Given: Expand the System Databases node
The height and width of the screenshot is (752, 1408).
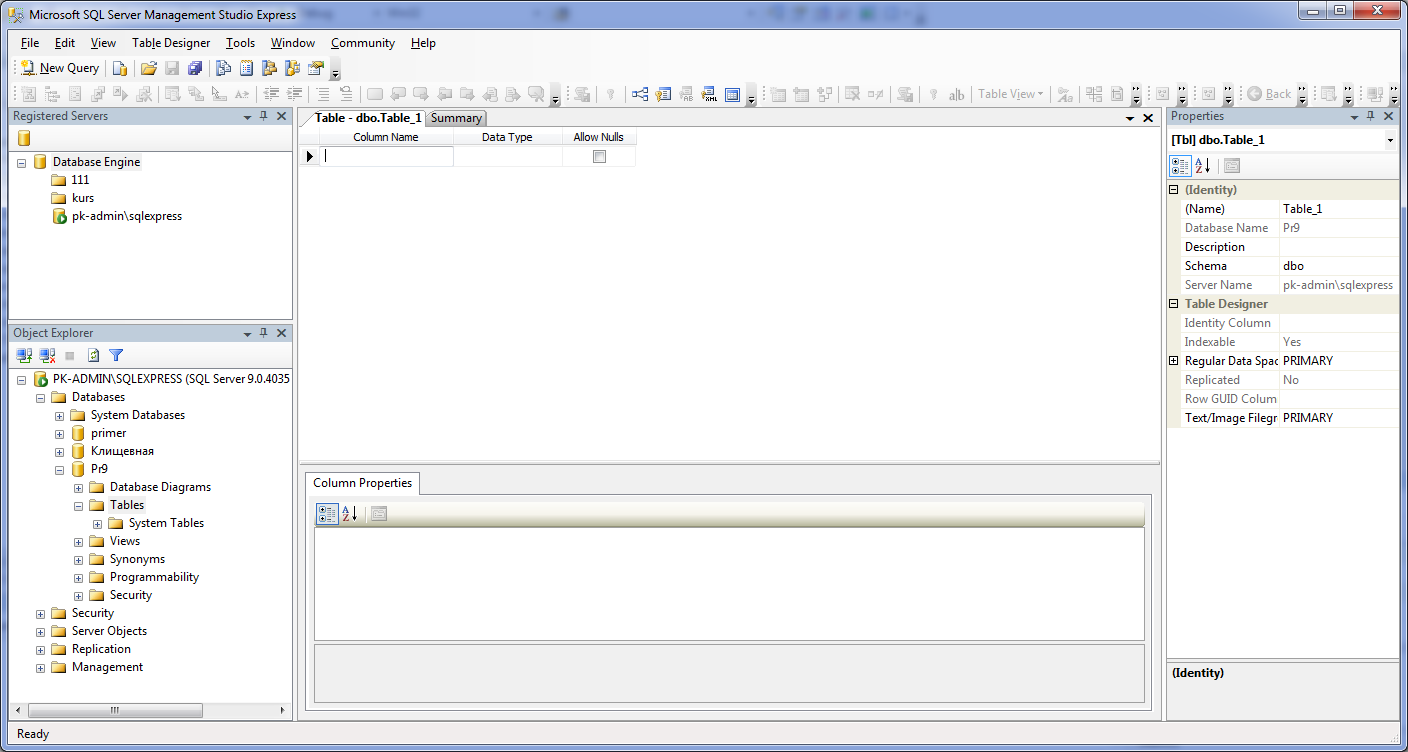Looking at the screenshot, I should [59, 415].
